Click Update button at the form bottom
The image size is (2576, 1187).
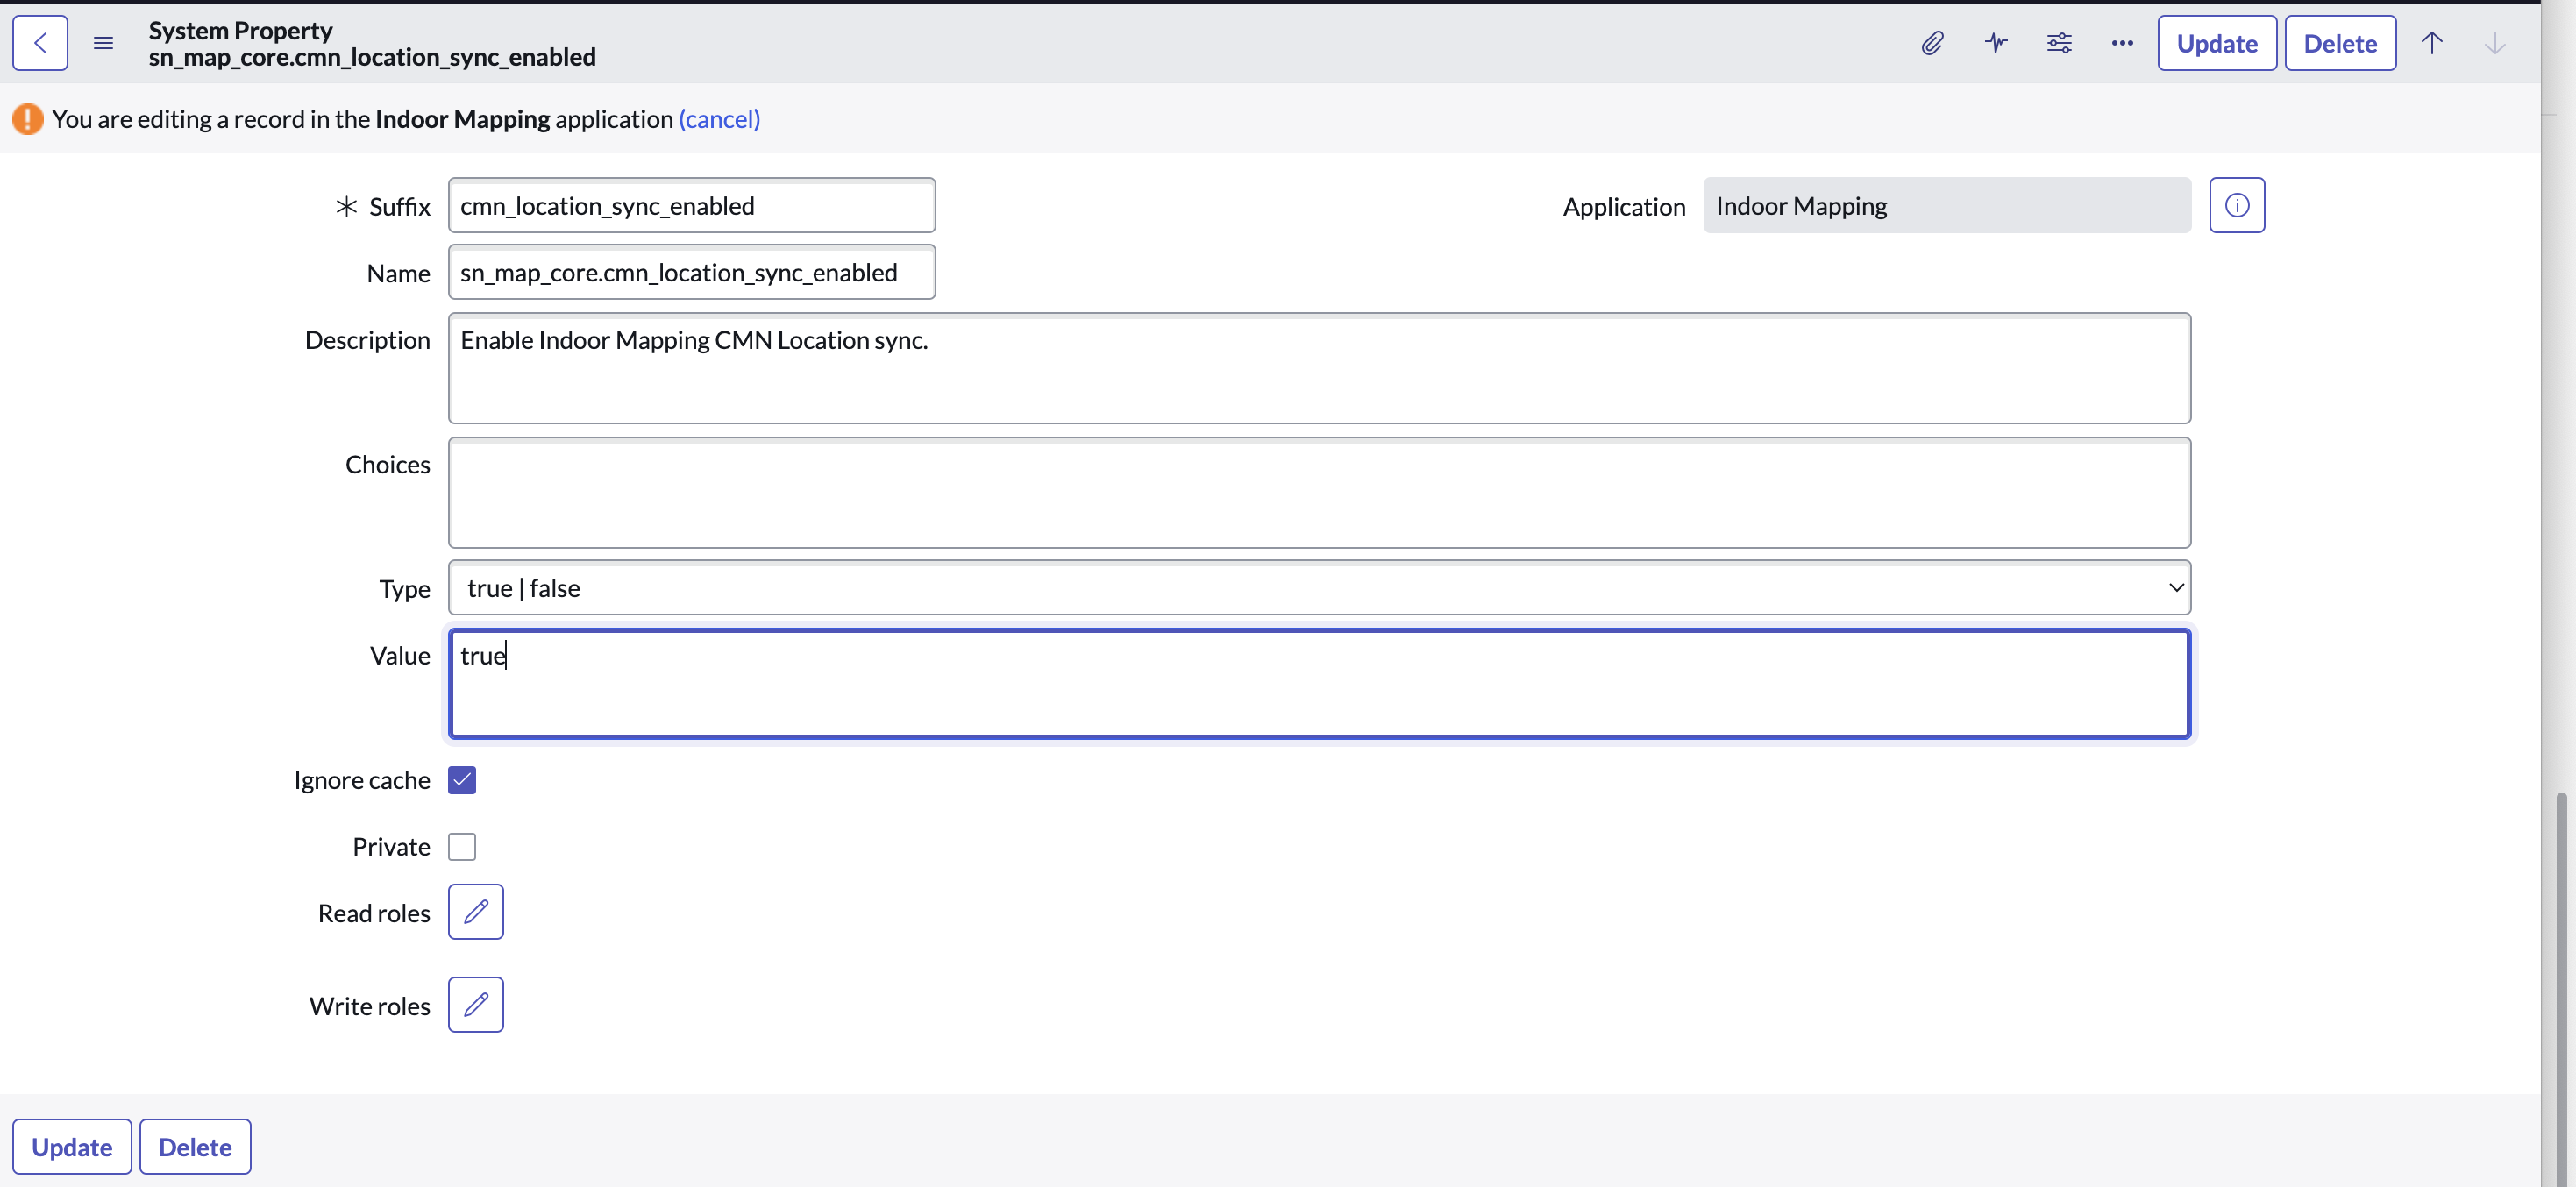(x=72, y=1146)
